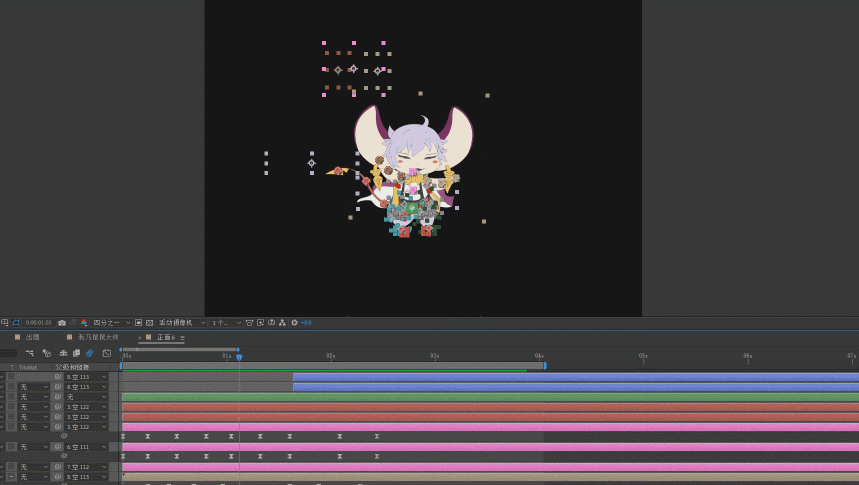Toggle the Draft 3D icon
Screen dimensions: 859x485
(47, 353)
